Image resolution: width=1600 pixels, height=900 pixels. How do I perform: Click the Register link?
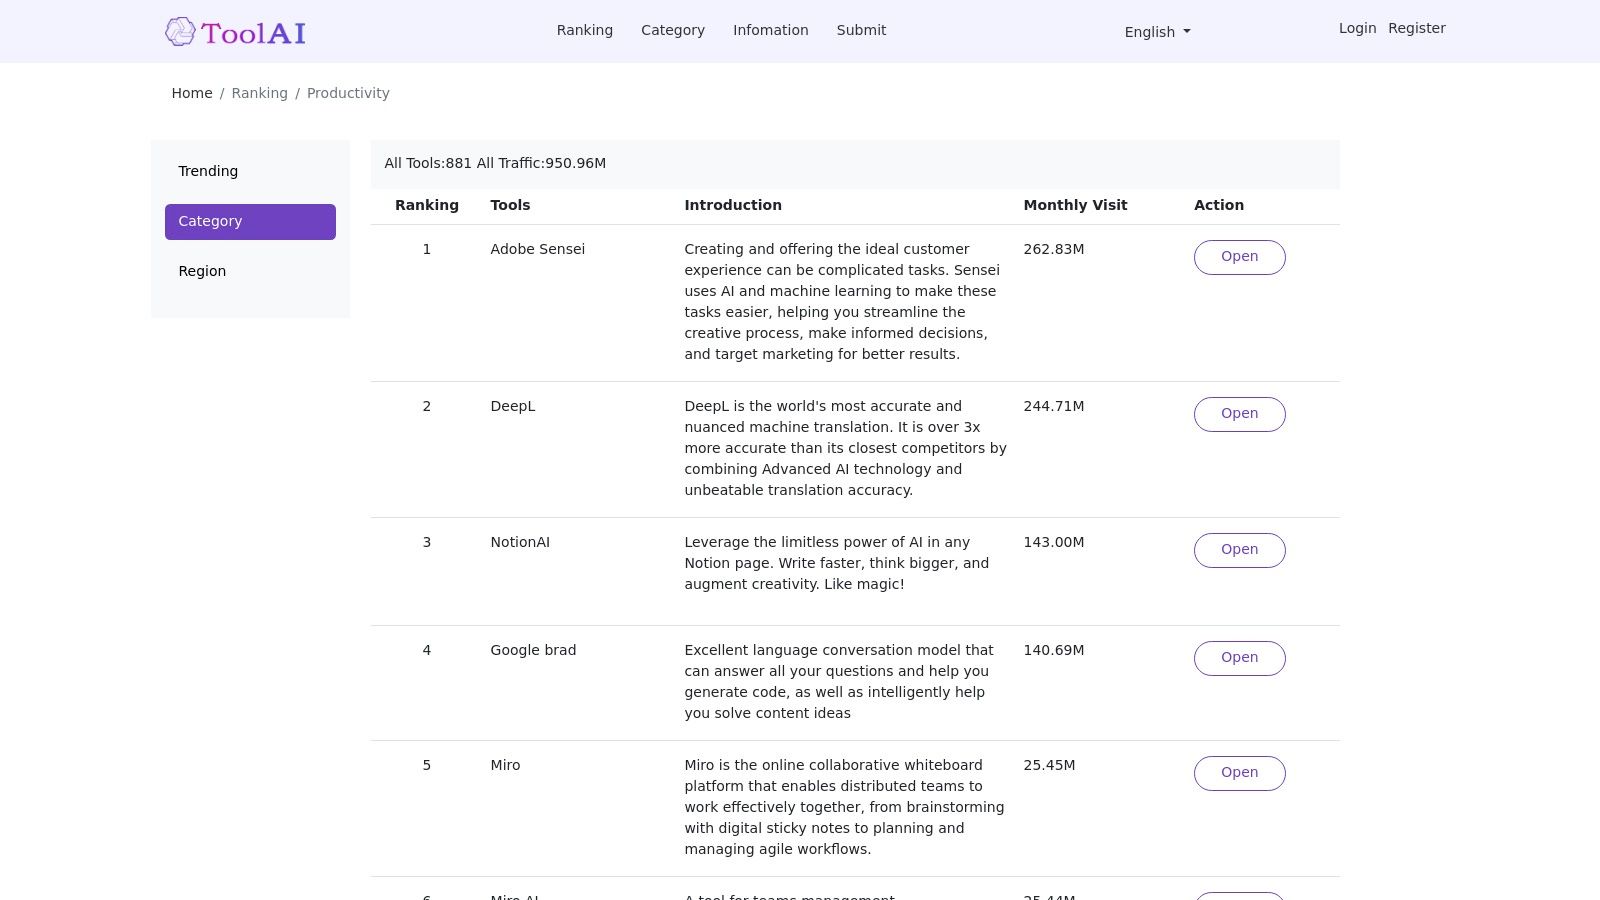coord(1417,28)
